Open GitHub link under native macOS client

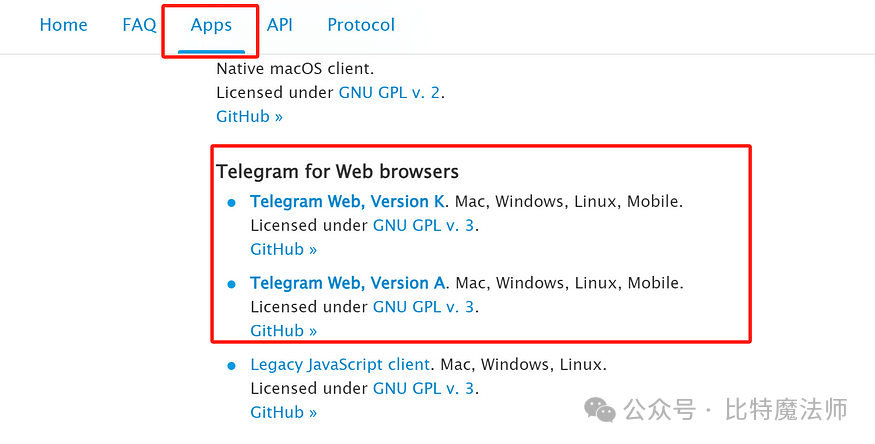pyautogui.click(x=249, y=117)
